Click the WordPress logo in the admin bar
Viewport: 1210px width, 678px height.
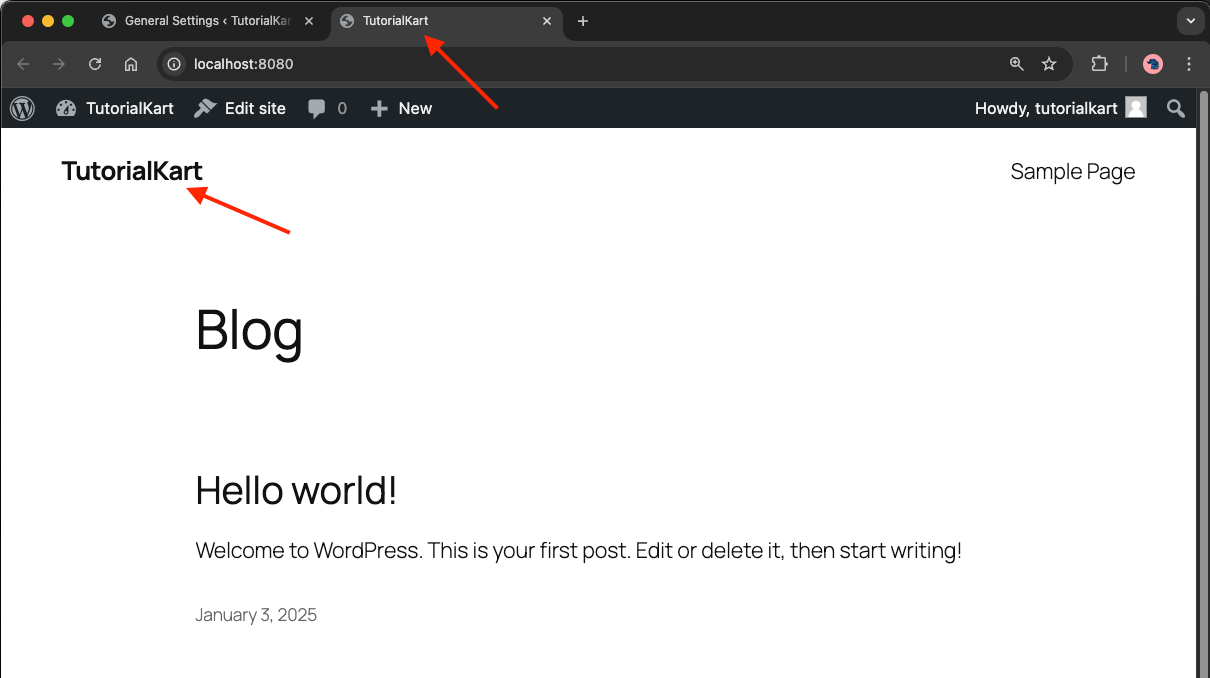(x=22, y=108)
